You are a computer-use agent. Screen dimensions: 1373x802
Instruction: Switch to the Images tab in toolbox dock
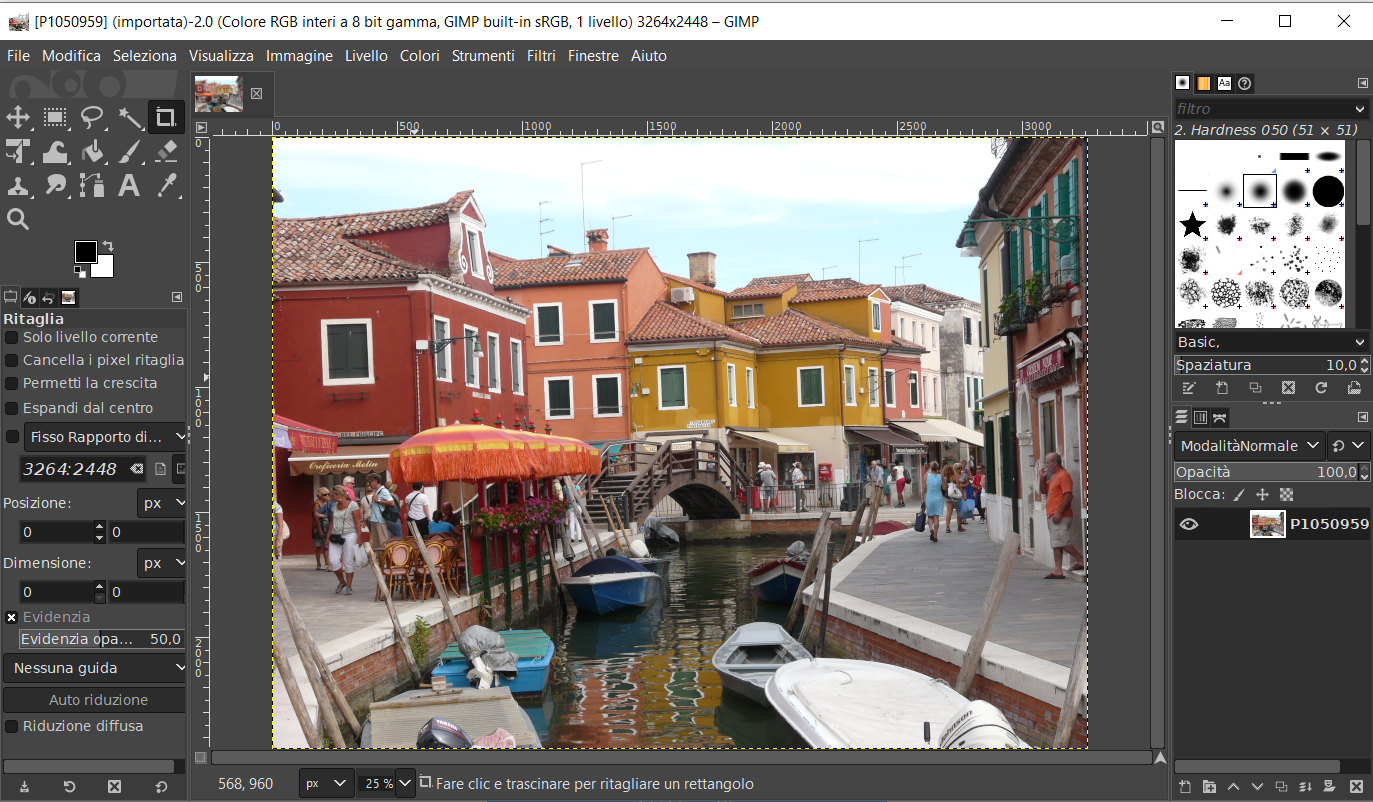(69, 297)
